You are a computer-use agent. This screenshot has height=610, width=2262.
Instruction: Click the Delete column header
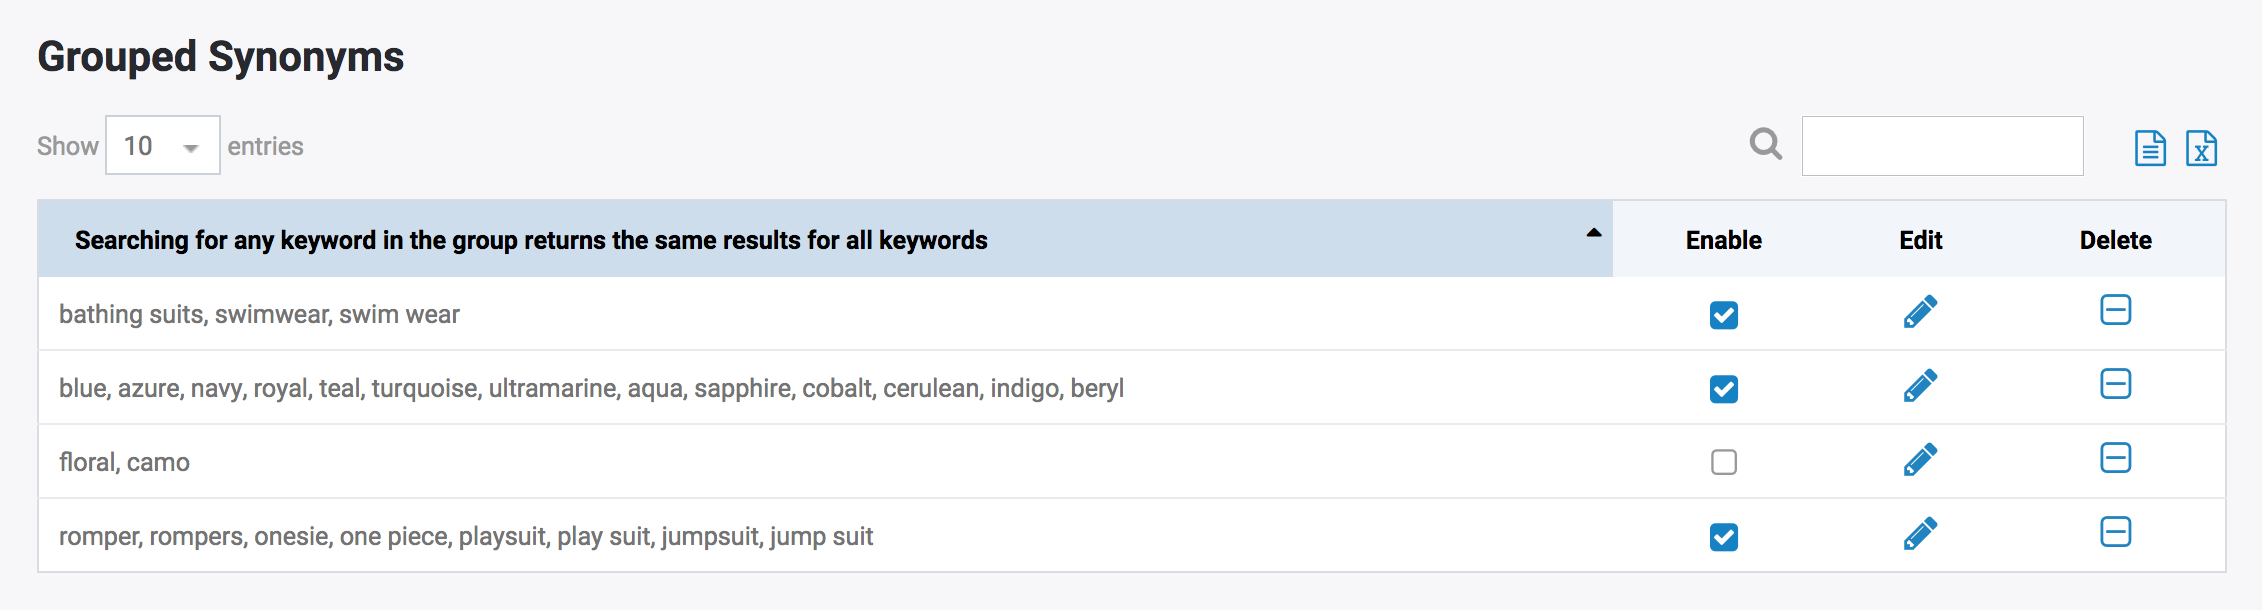coord(2116,240)
